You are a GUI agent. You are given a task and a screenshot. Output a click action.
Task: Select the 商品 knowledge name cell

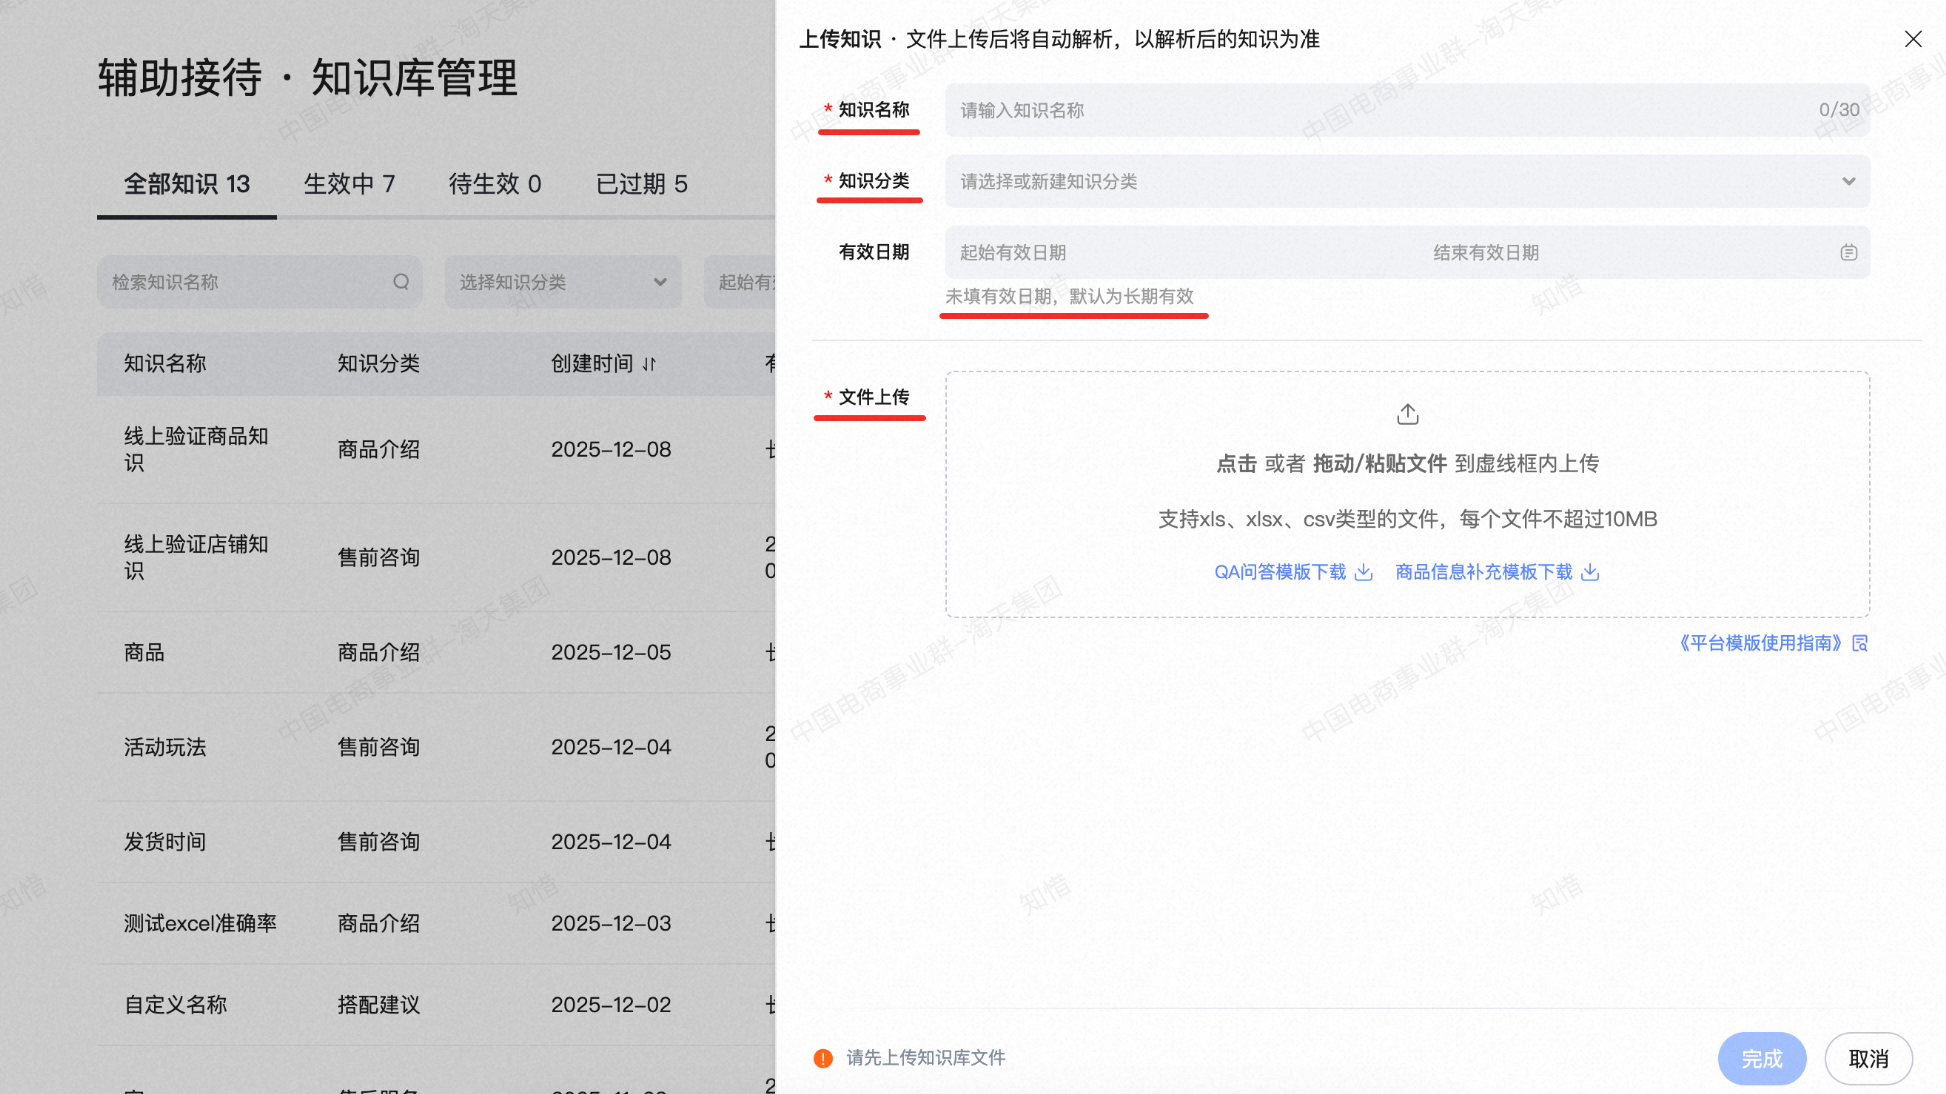click(144, 653)
